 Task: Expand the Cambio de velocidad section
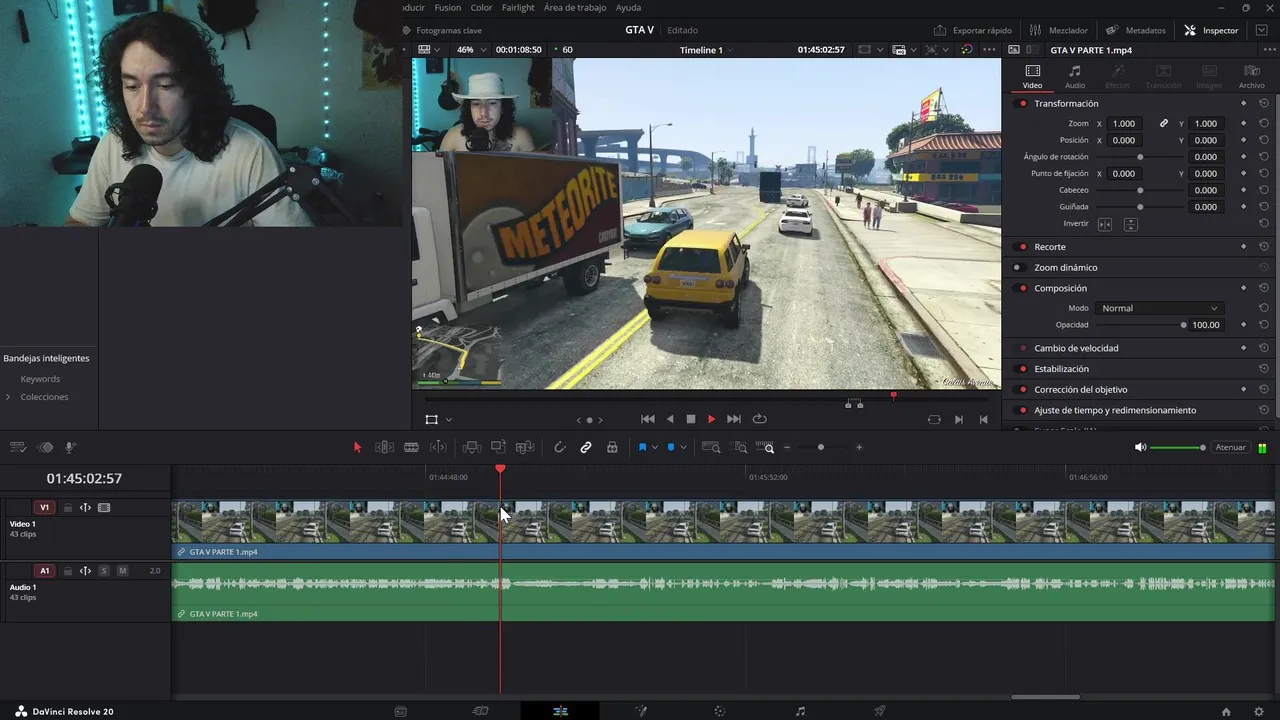[x=1076, y=348]
